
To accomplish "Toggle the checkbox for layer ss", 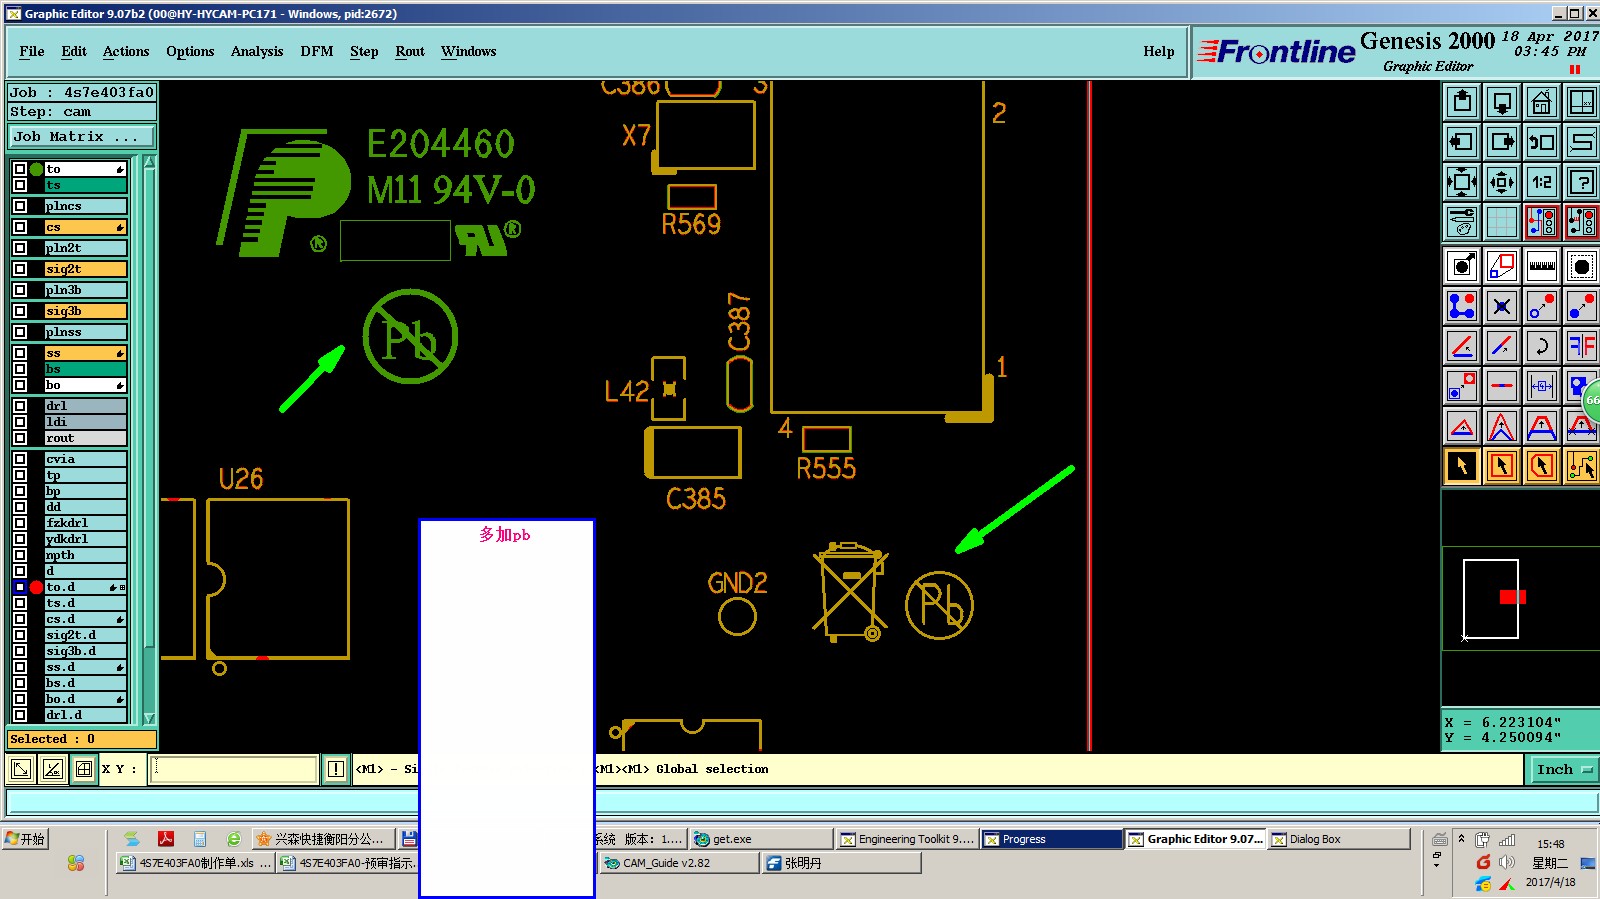I will coord(20,353).
